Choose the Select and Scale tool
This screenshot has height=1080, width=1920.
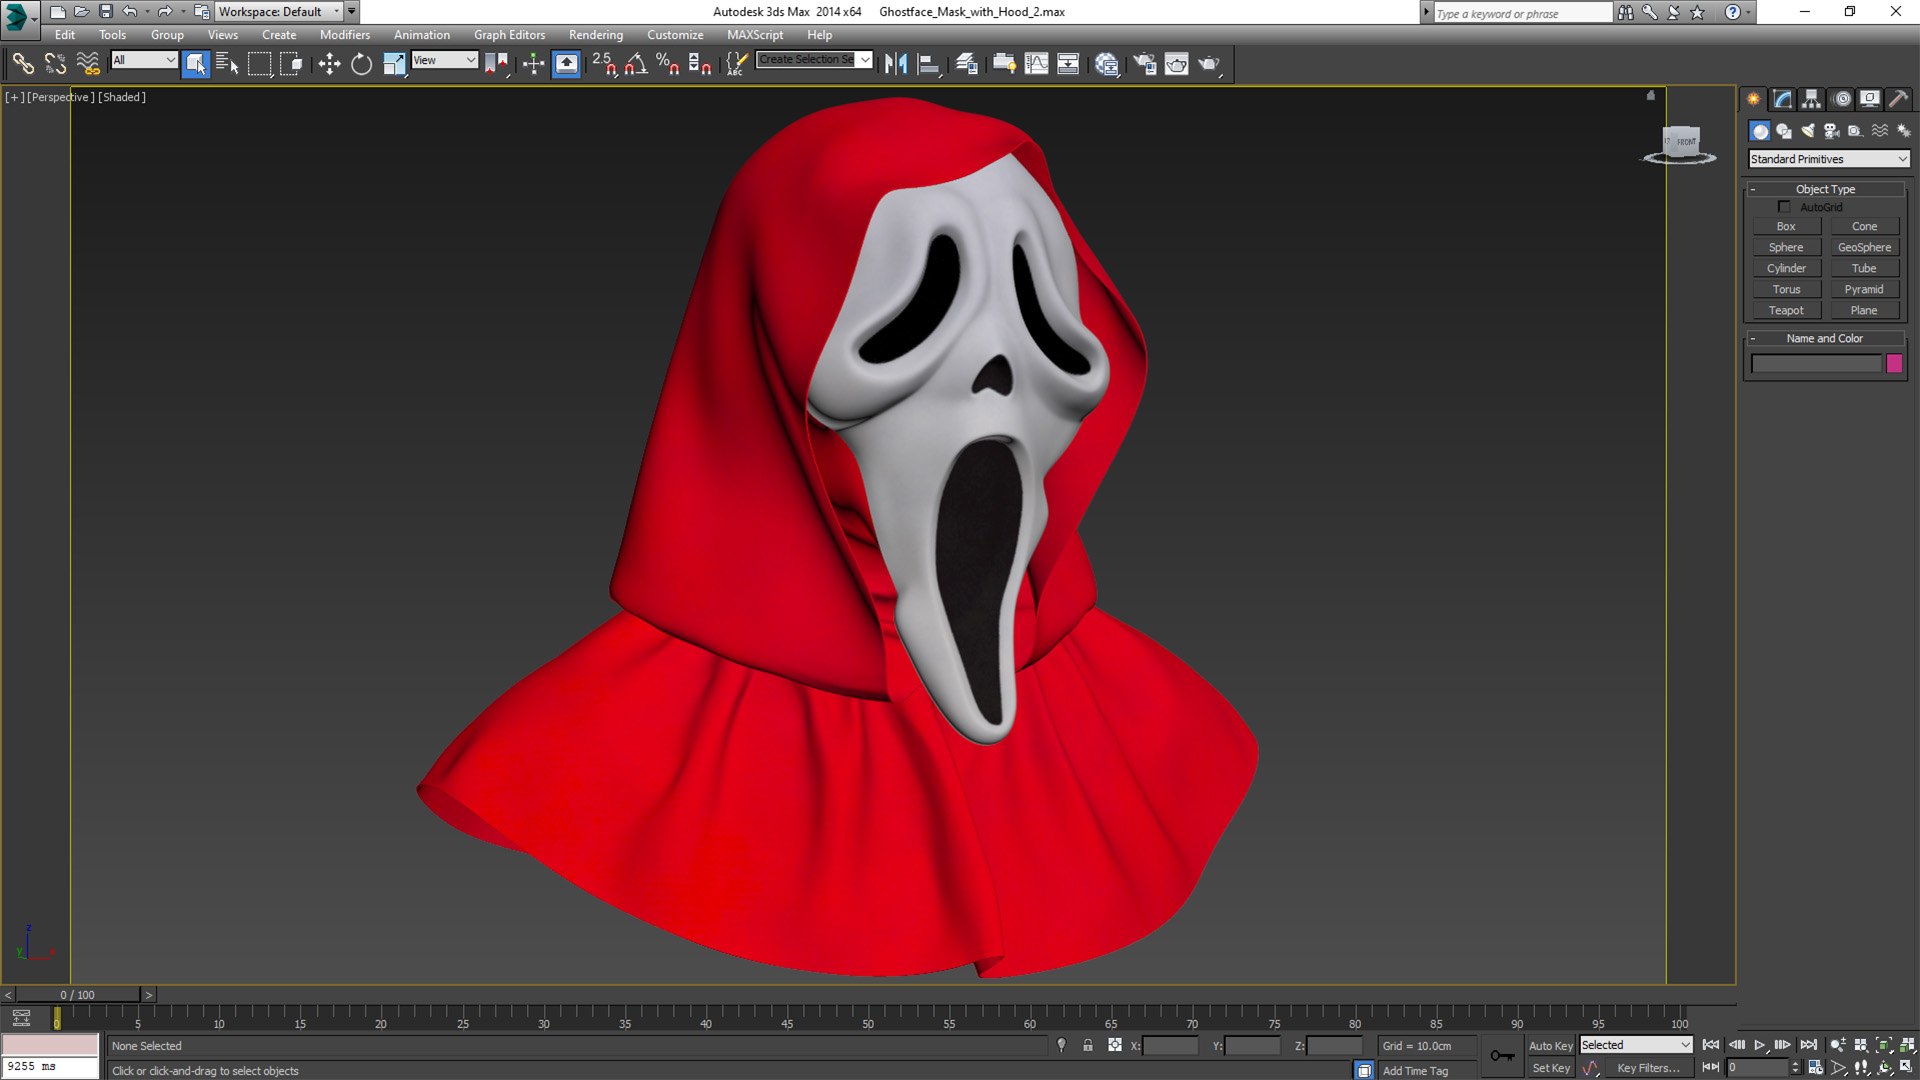pos(394,64)
